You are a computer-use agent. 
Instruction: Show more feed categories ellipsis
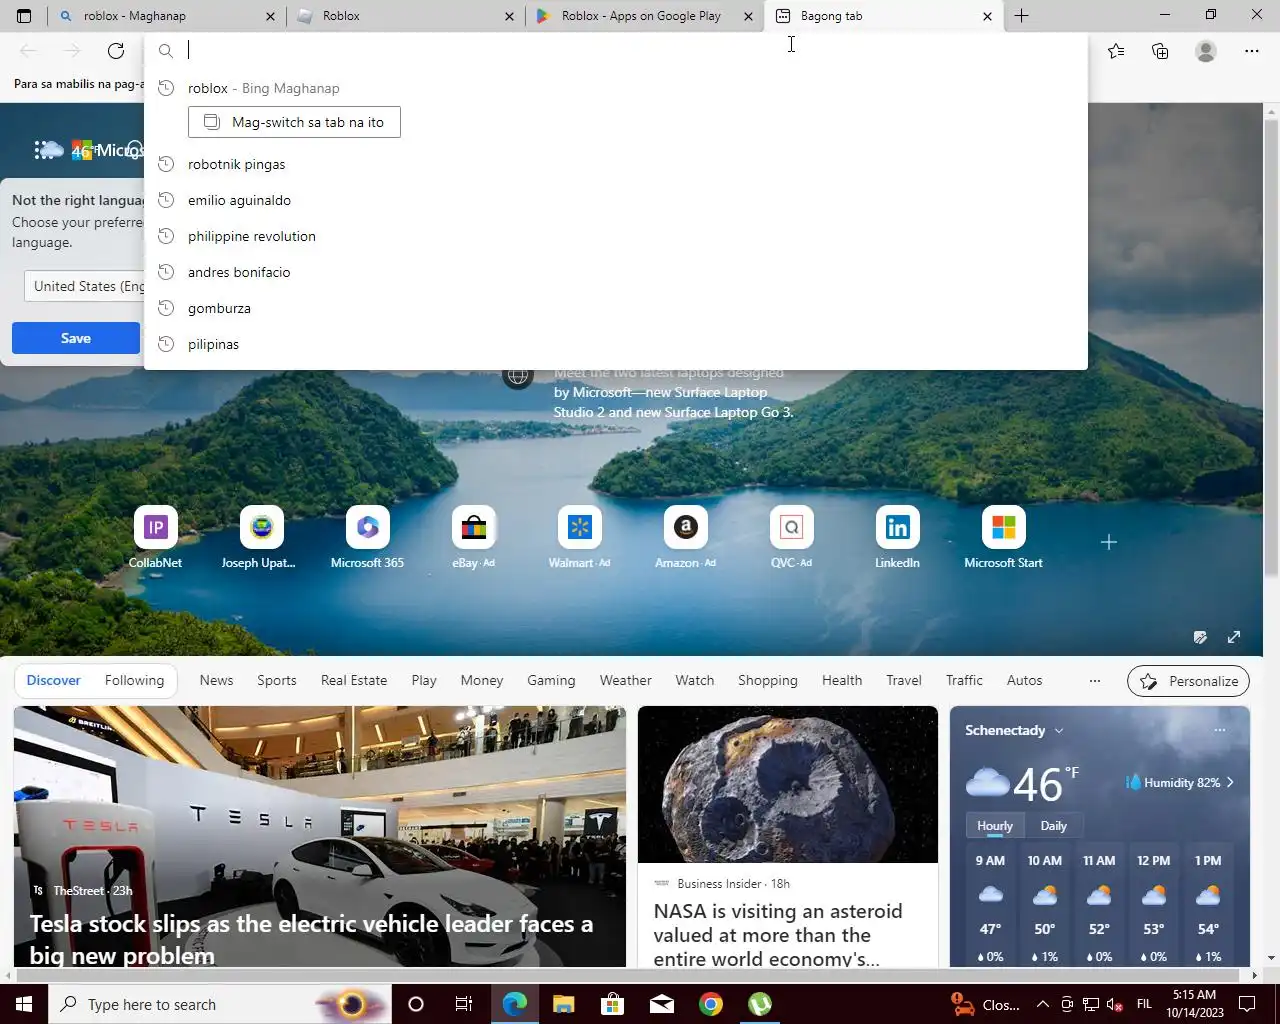point(1095,680)
